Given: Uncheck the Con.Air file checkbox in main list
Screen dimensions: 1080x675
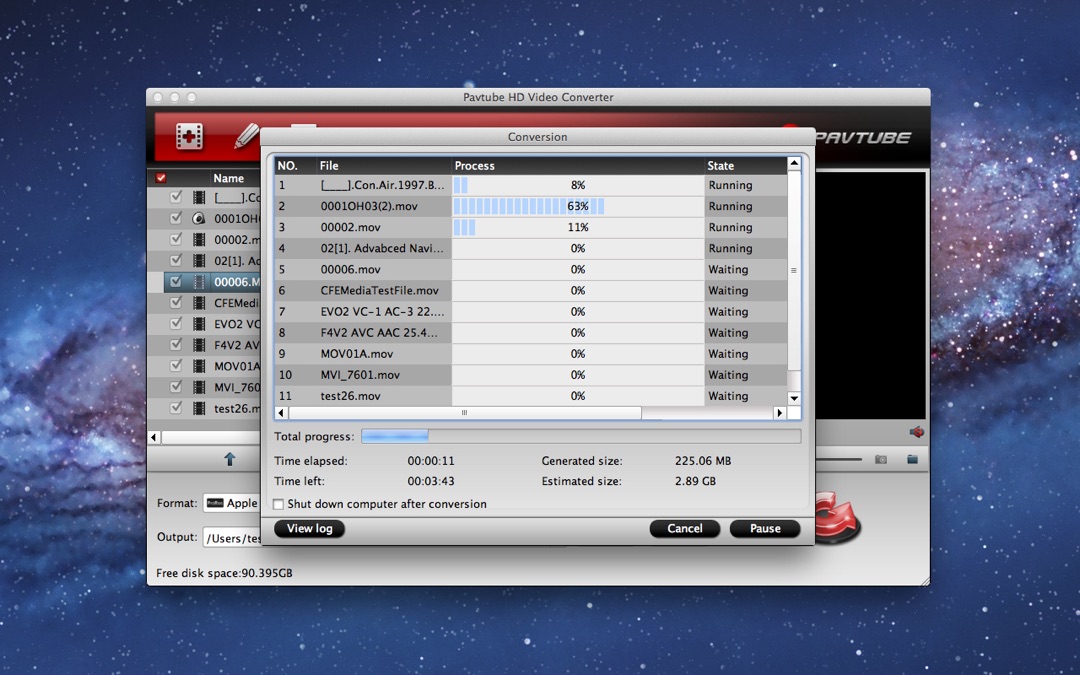Looking at the screenshot, I should [176, 197].
